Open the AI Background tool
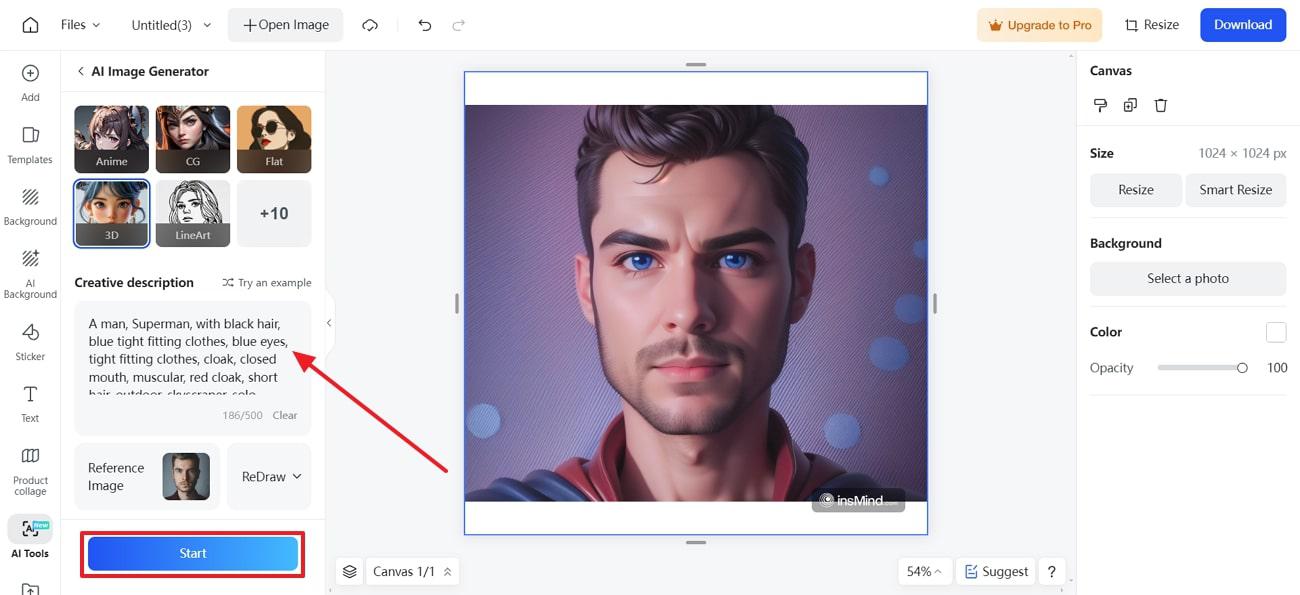The image size is (1300, 595). 30,275
